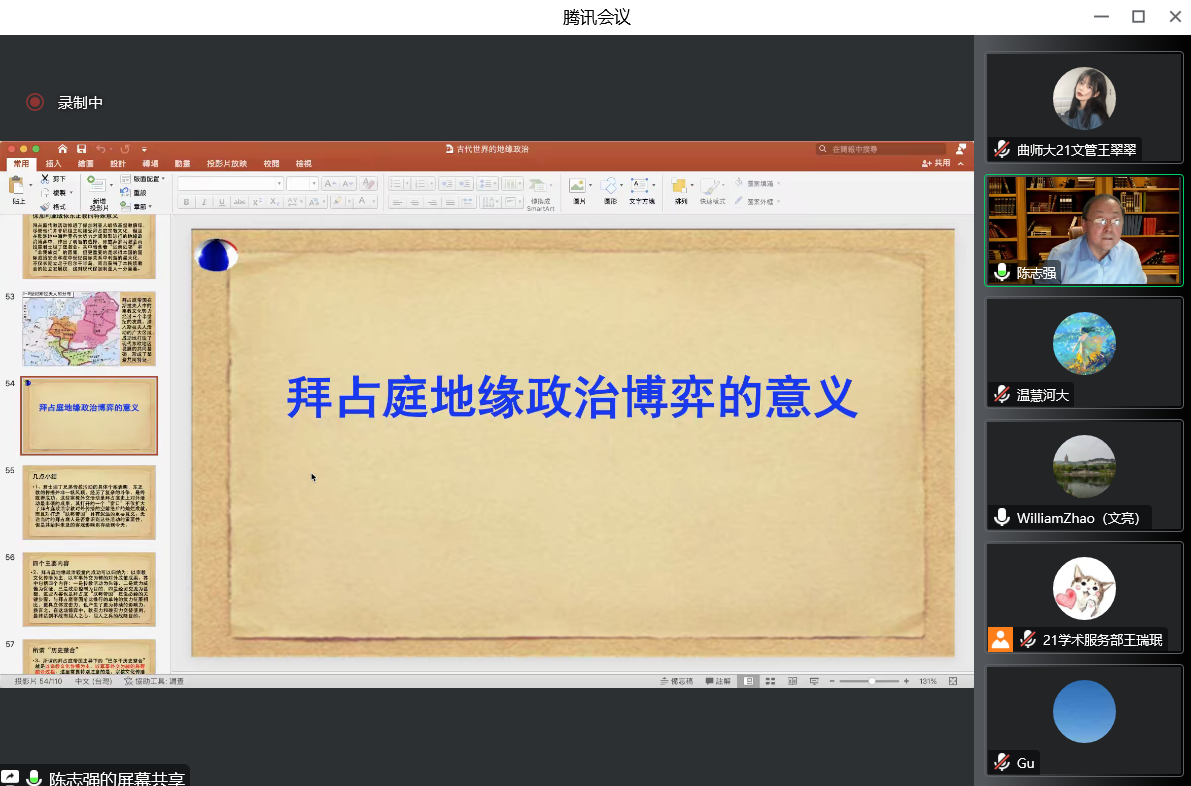Toggle the notes (備忘稿) pane

(x=676, y=681)
